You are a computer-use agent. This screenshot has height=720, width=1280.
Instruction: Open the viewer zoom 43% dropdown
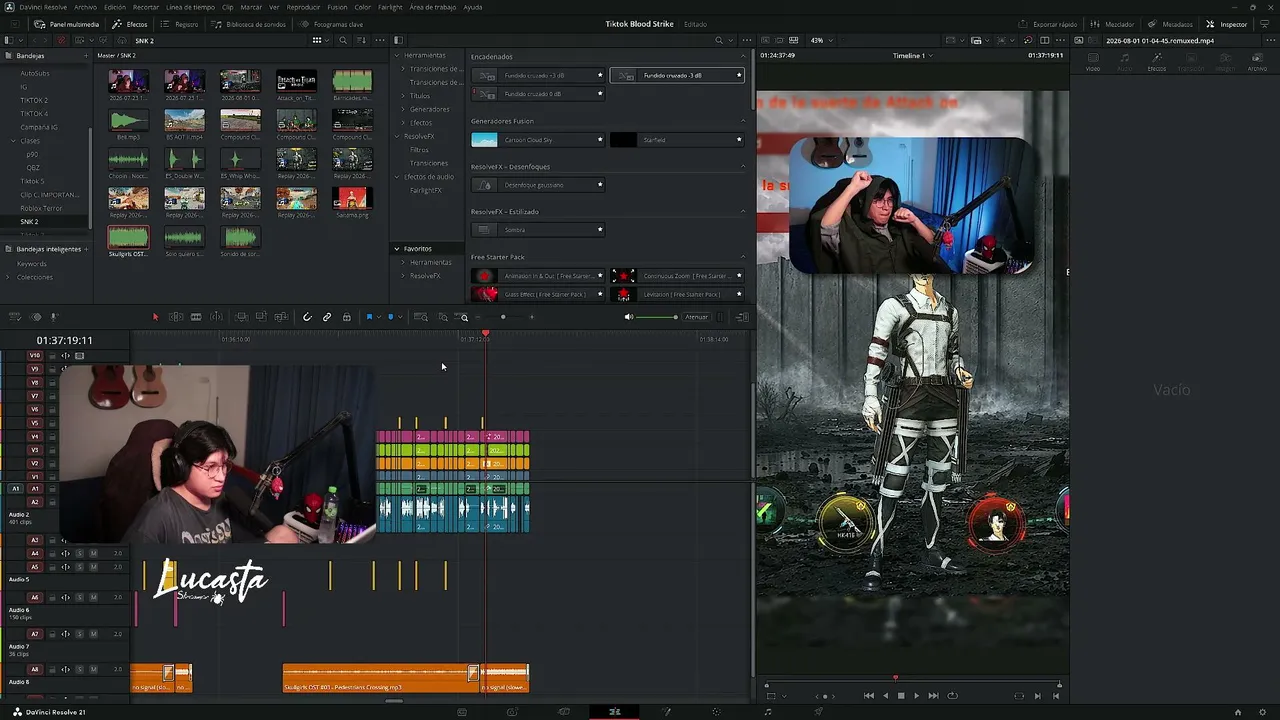click(x=820, y=41)
